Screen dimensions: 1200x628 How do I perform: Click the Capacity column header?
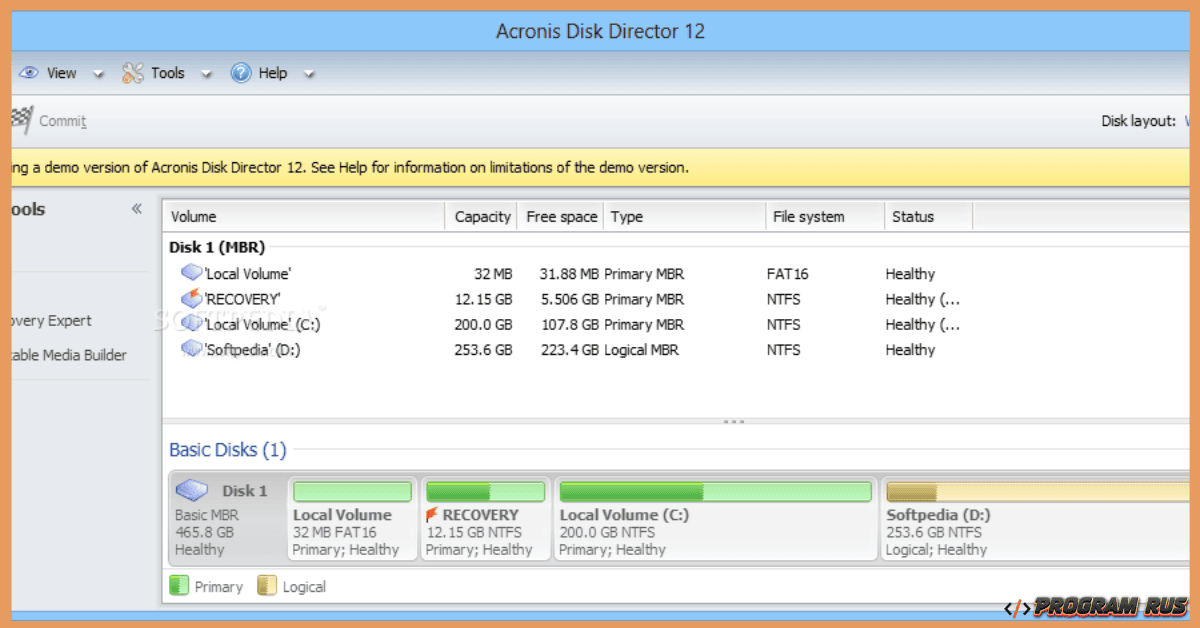point(482,216)
